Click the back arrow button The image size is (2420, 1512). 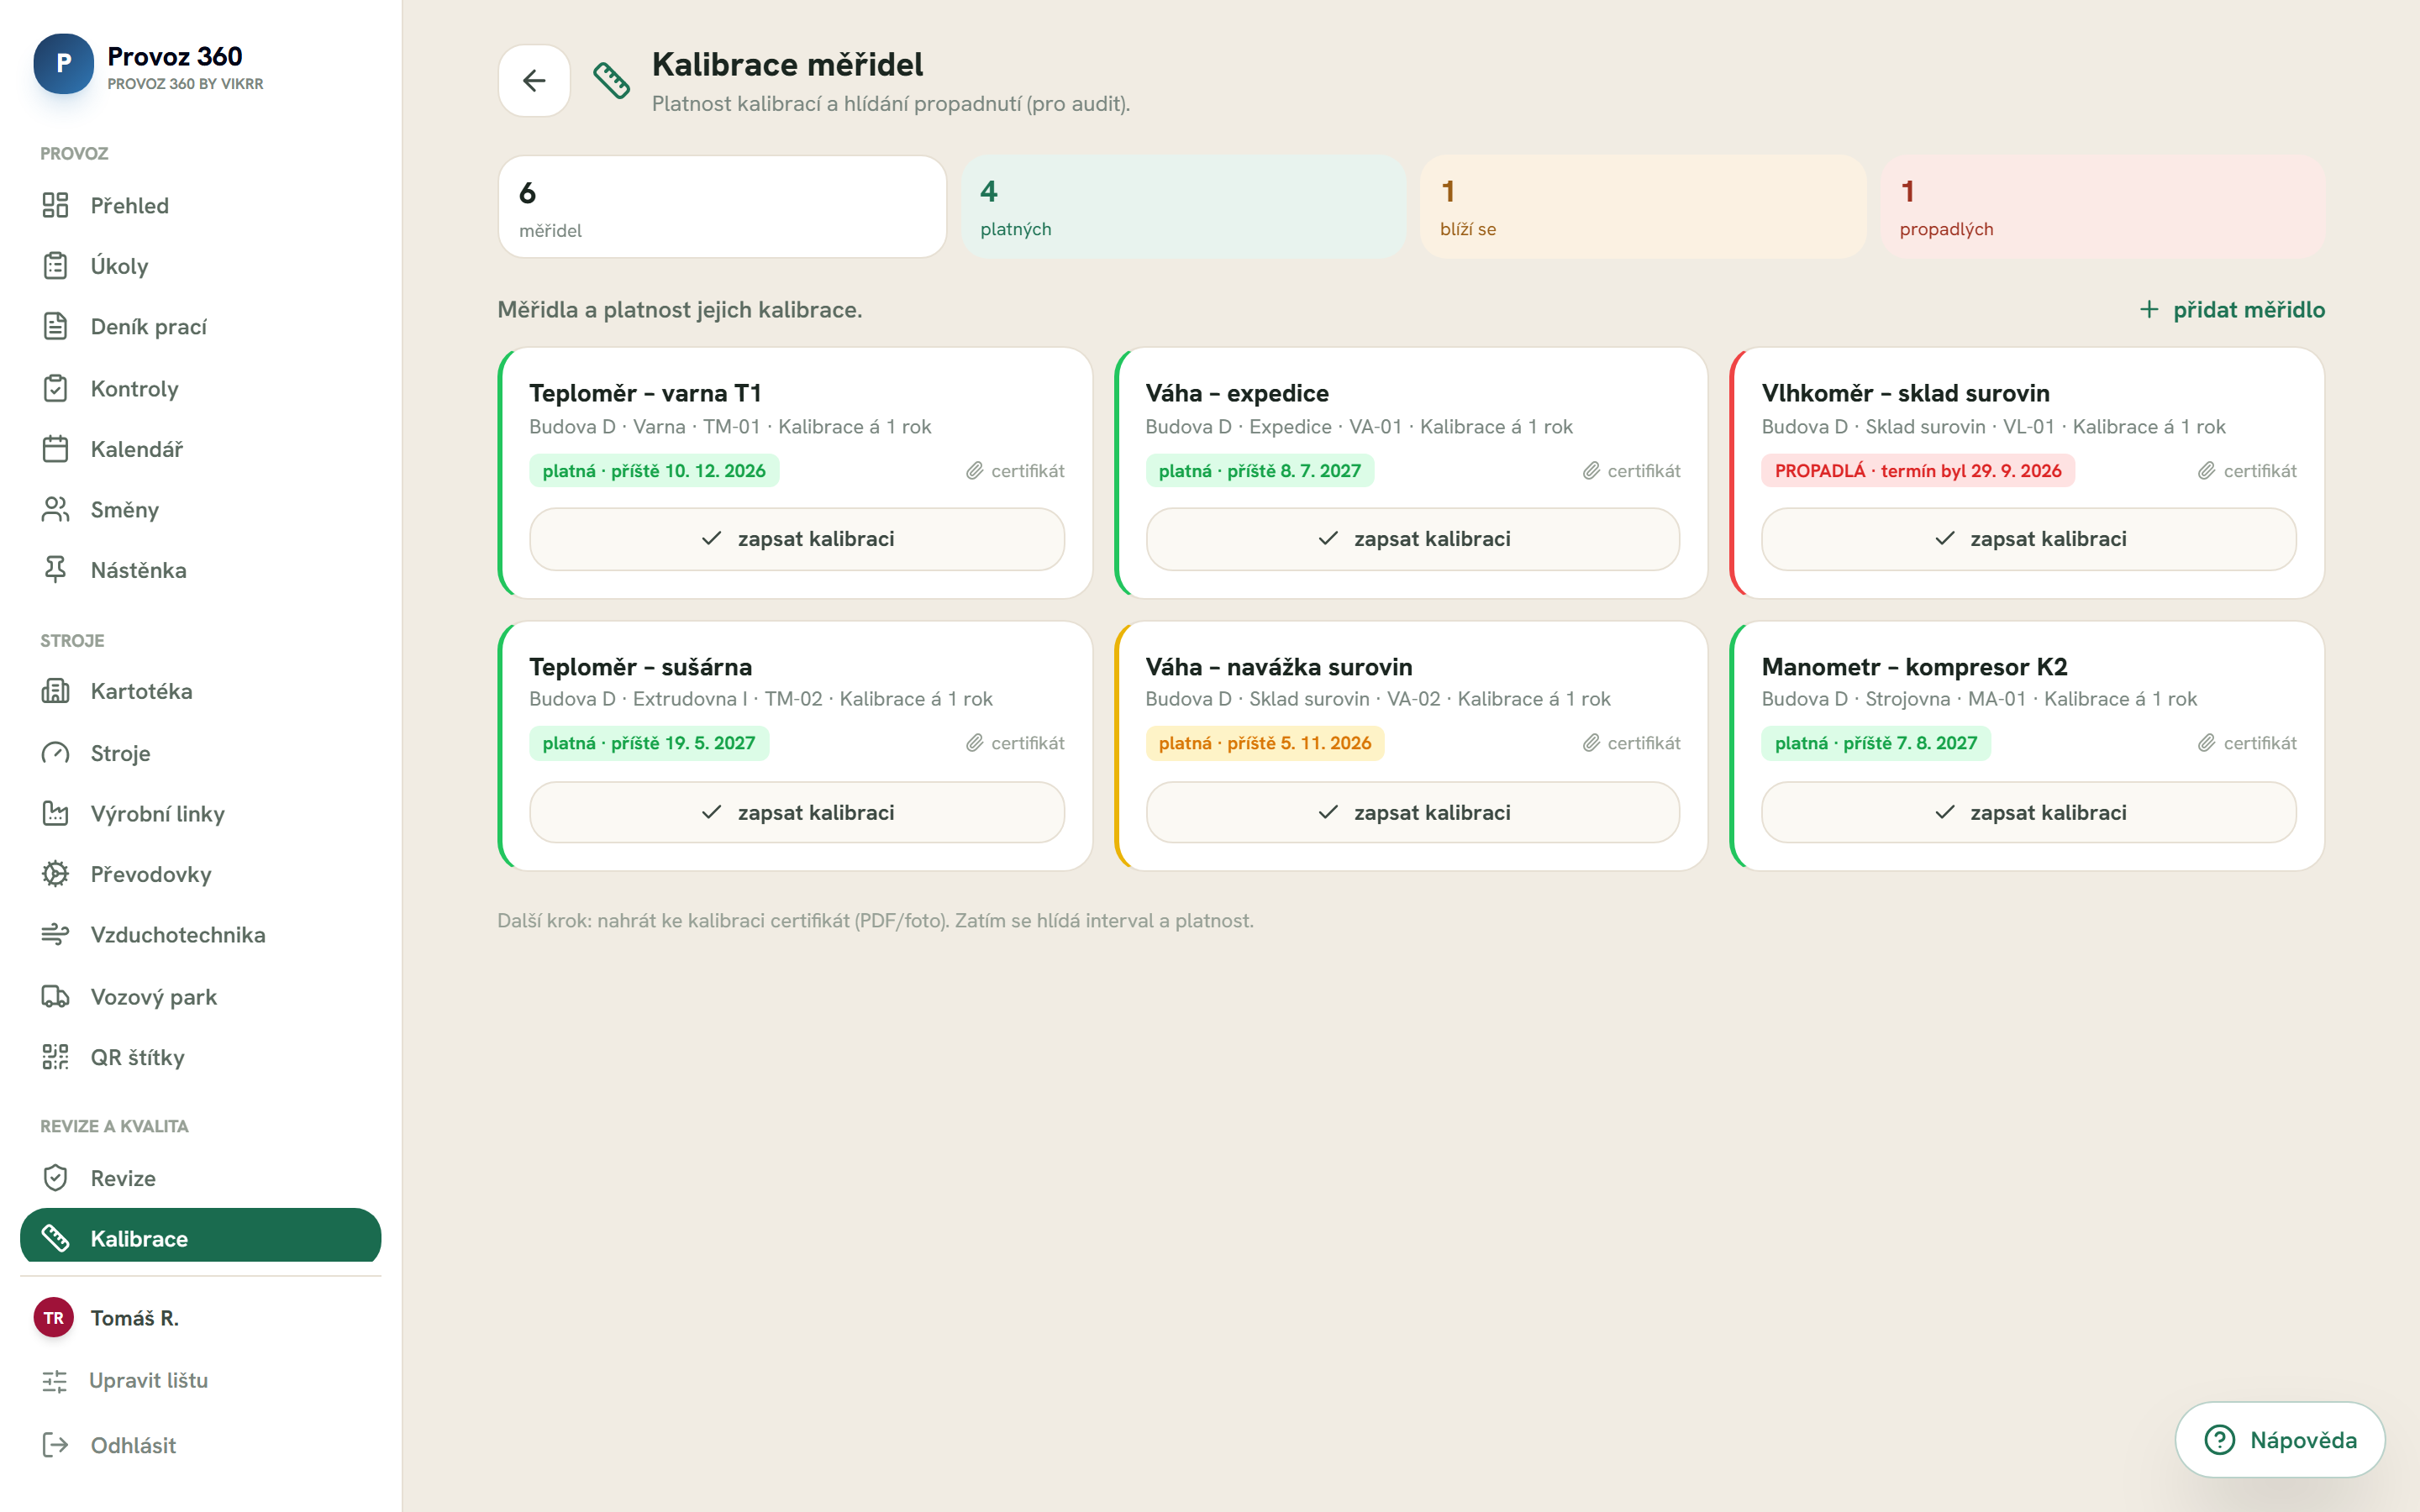pyautogui.click(x=534, y=80)
